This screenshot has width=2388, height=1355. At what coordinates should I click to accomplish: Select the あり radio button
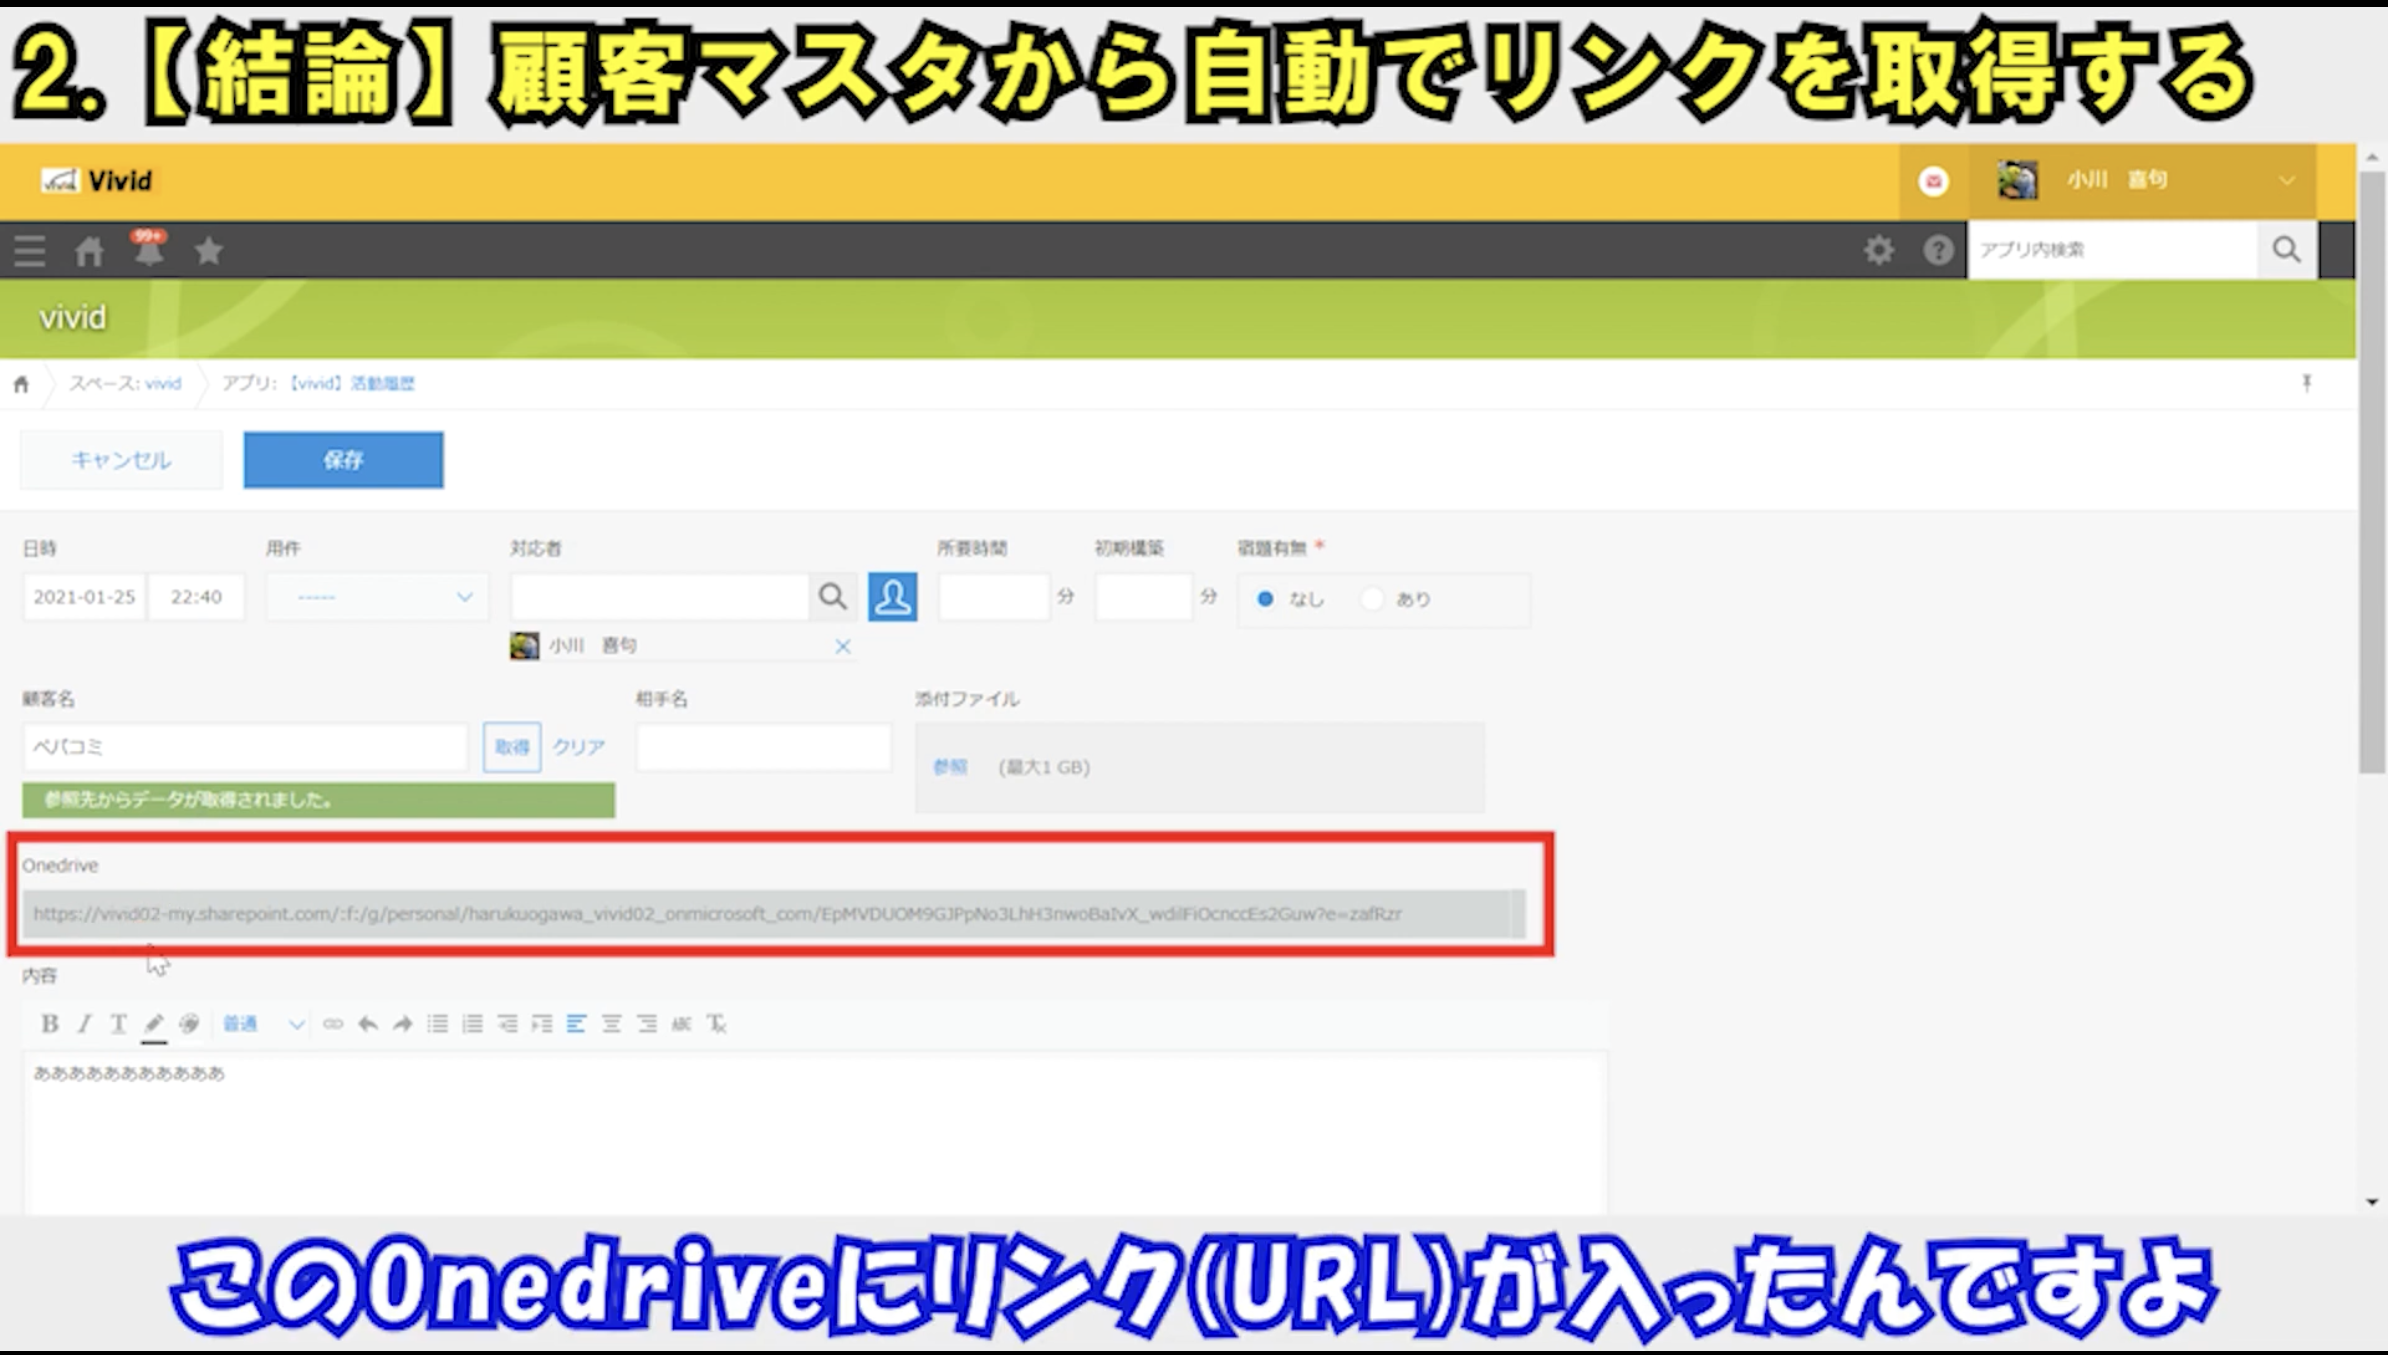click(1372, 599)
